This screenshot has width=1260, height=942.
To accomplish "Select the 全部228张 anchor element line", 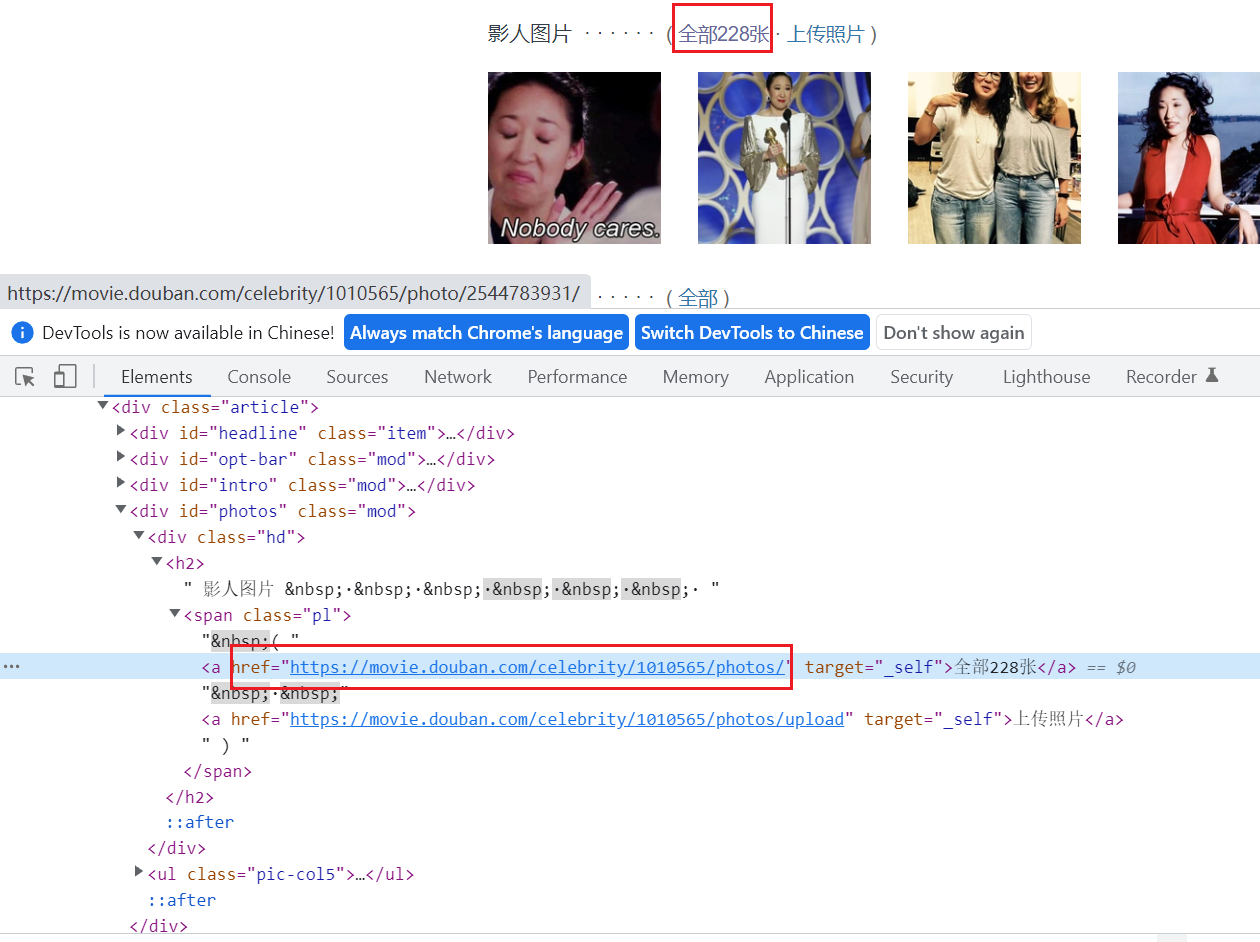I will (630, 667).
